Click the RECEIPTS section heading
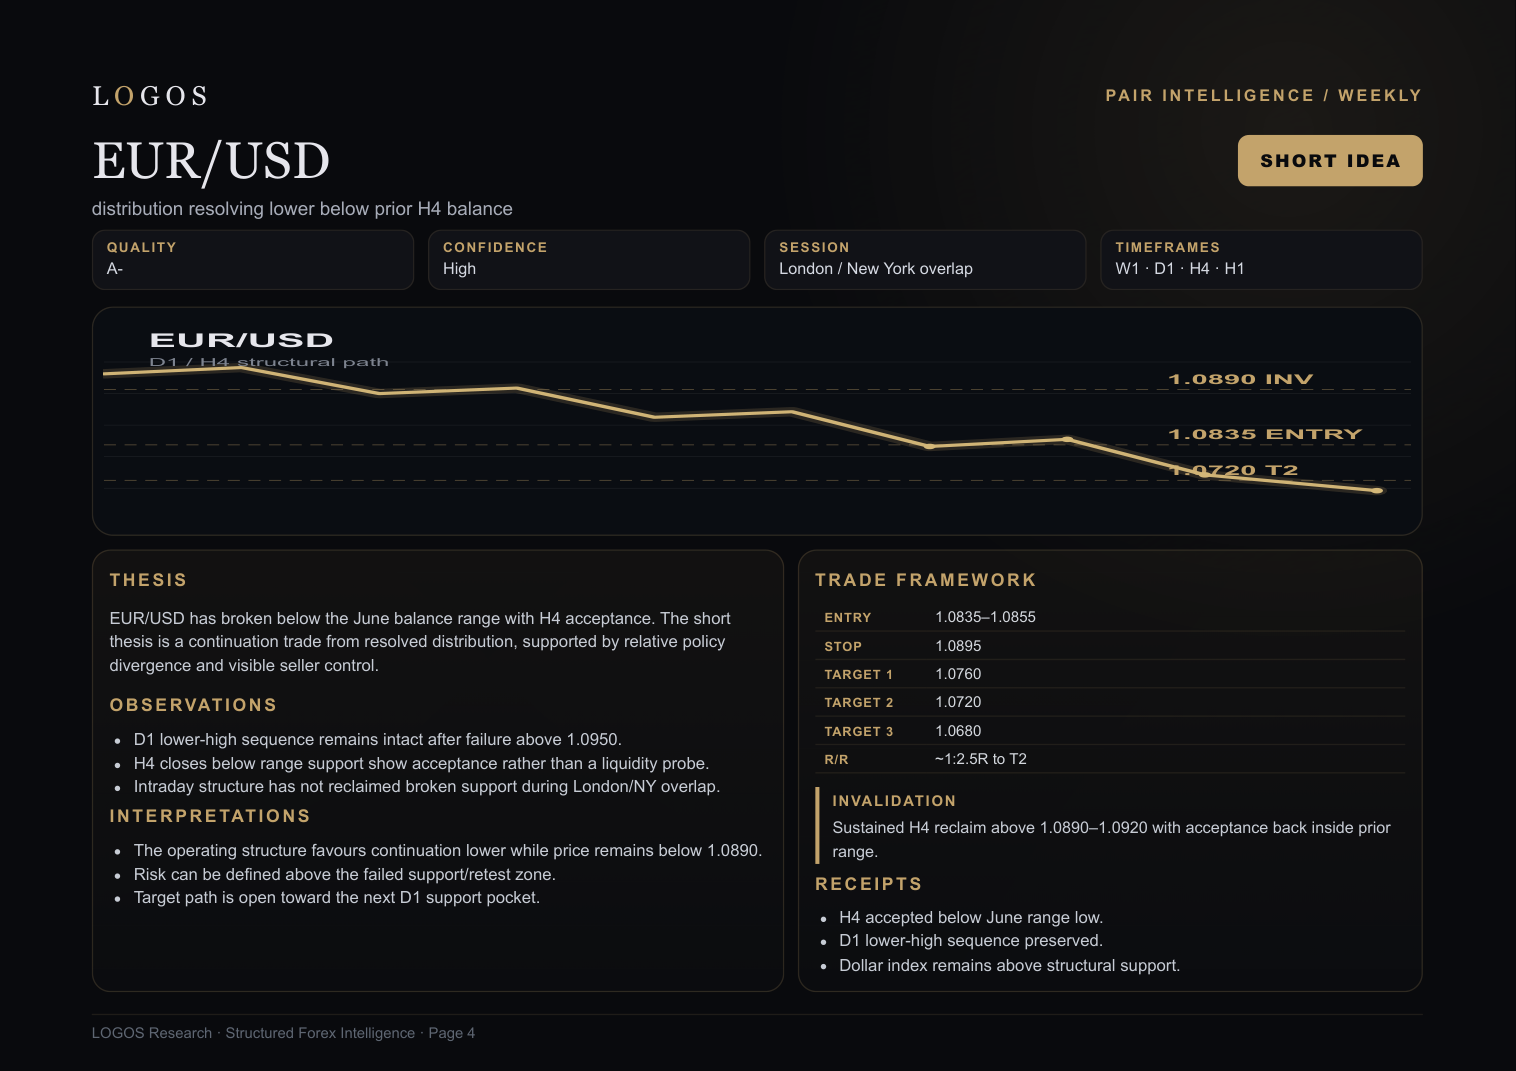1516x1071 pixels. tap(868, 884)
